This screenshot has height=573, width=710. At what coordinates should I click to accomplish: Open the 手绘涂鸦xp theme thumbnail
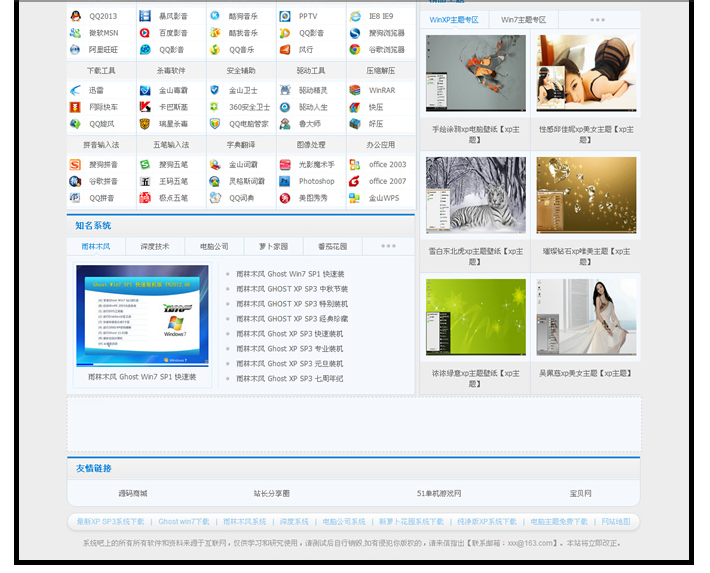pos(475,73)
